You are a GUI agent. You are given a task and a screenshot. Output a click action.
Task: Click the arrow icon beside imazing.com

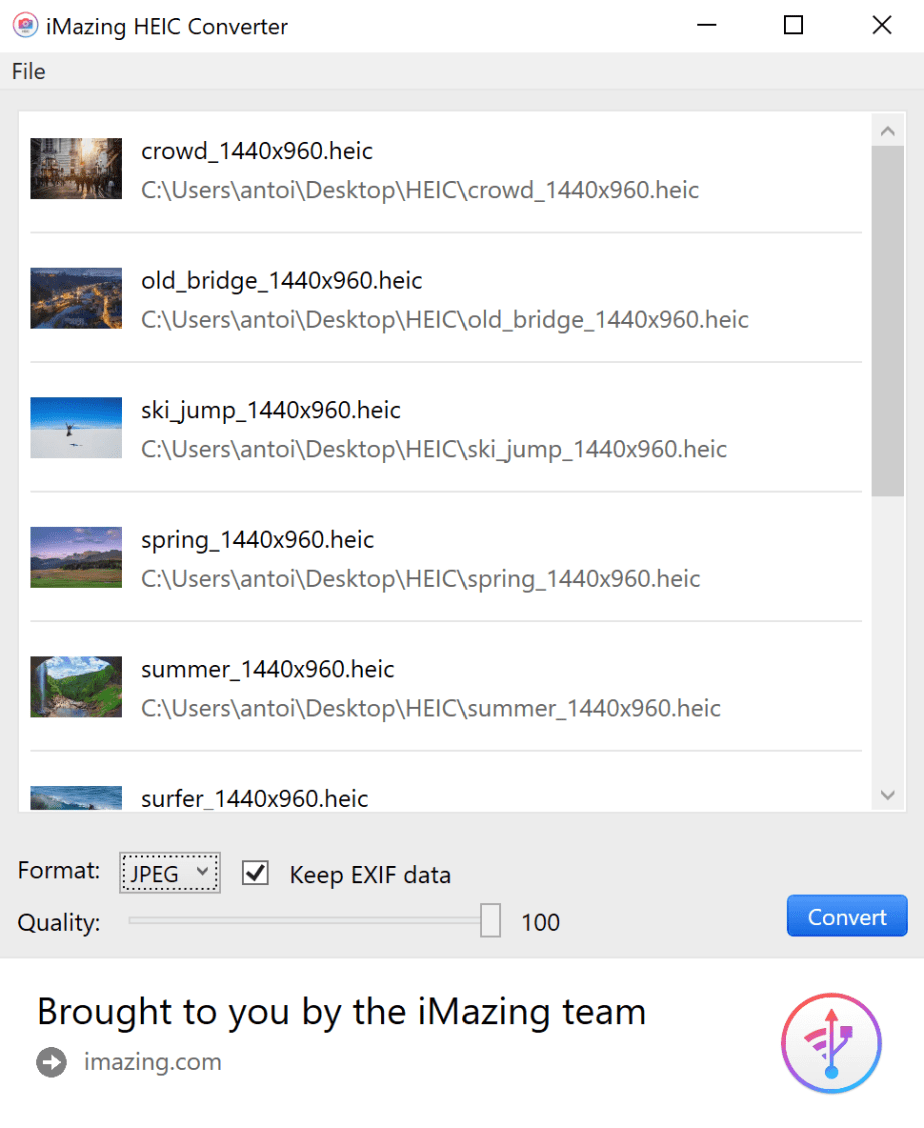(51, 1062)
